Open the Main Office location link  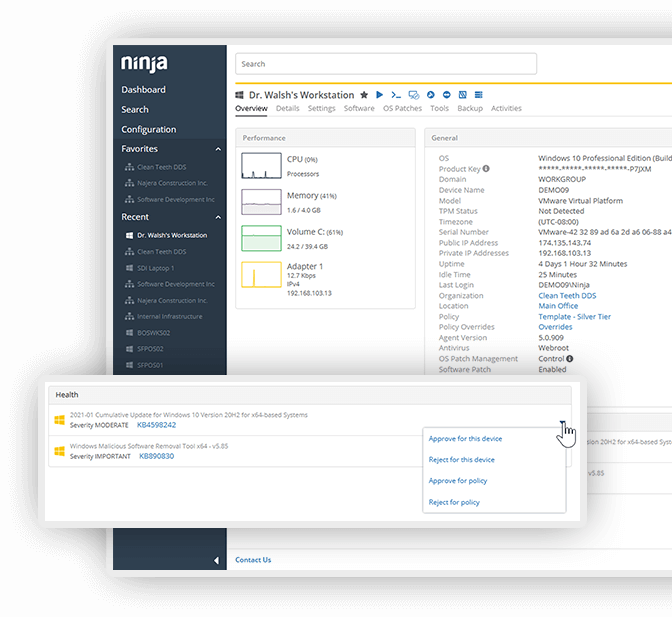[x=558, y=306]
